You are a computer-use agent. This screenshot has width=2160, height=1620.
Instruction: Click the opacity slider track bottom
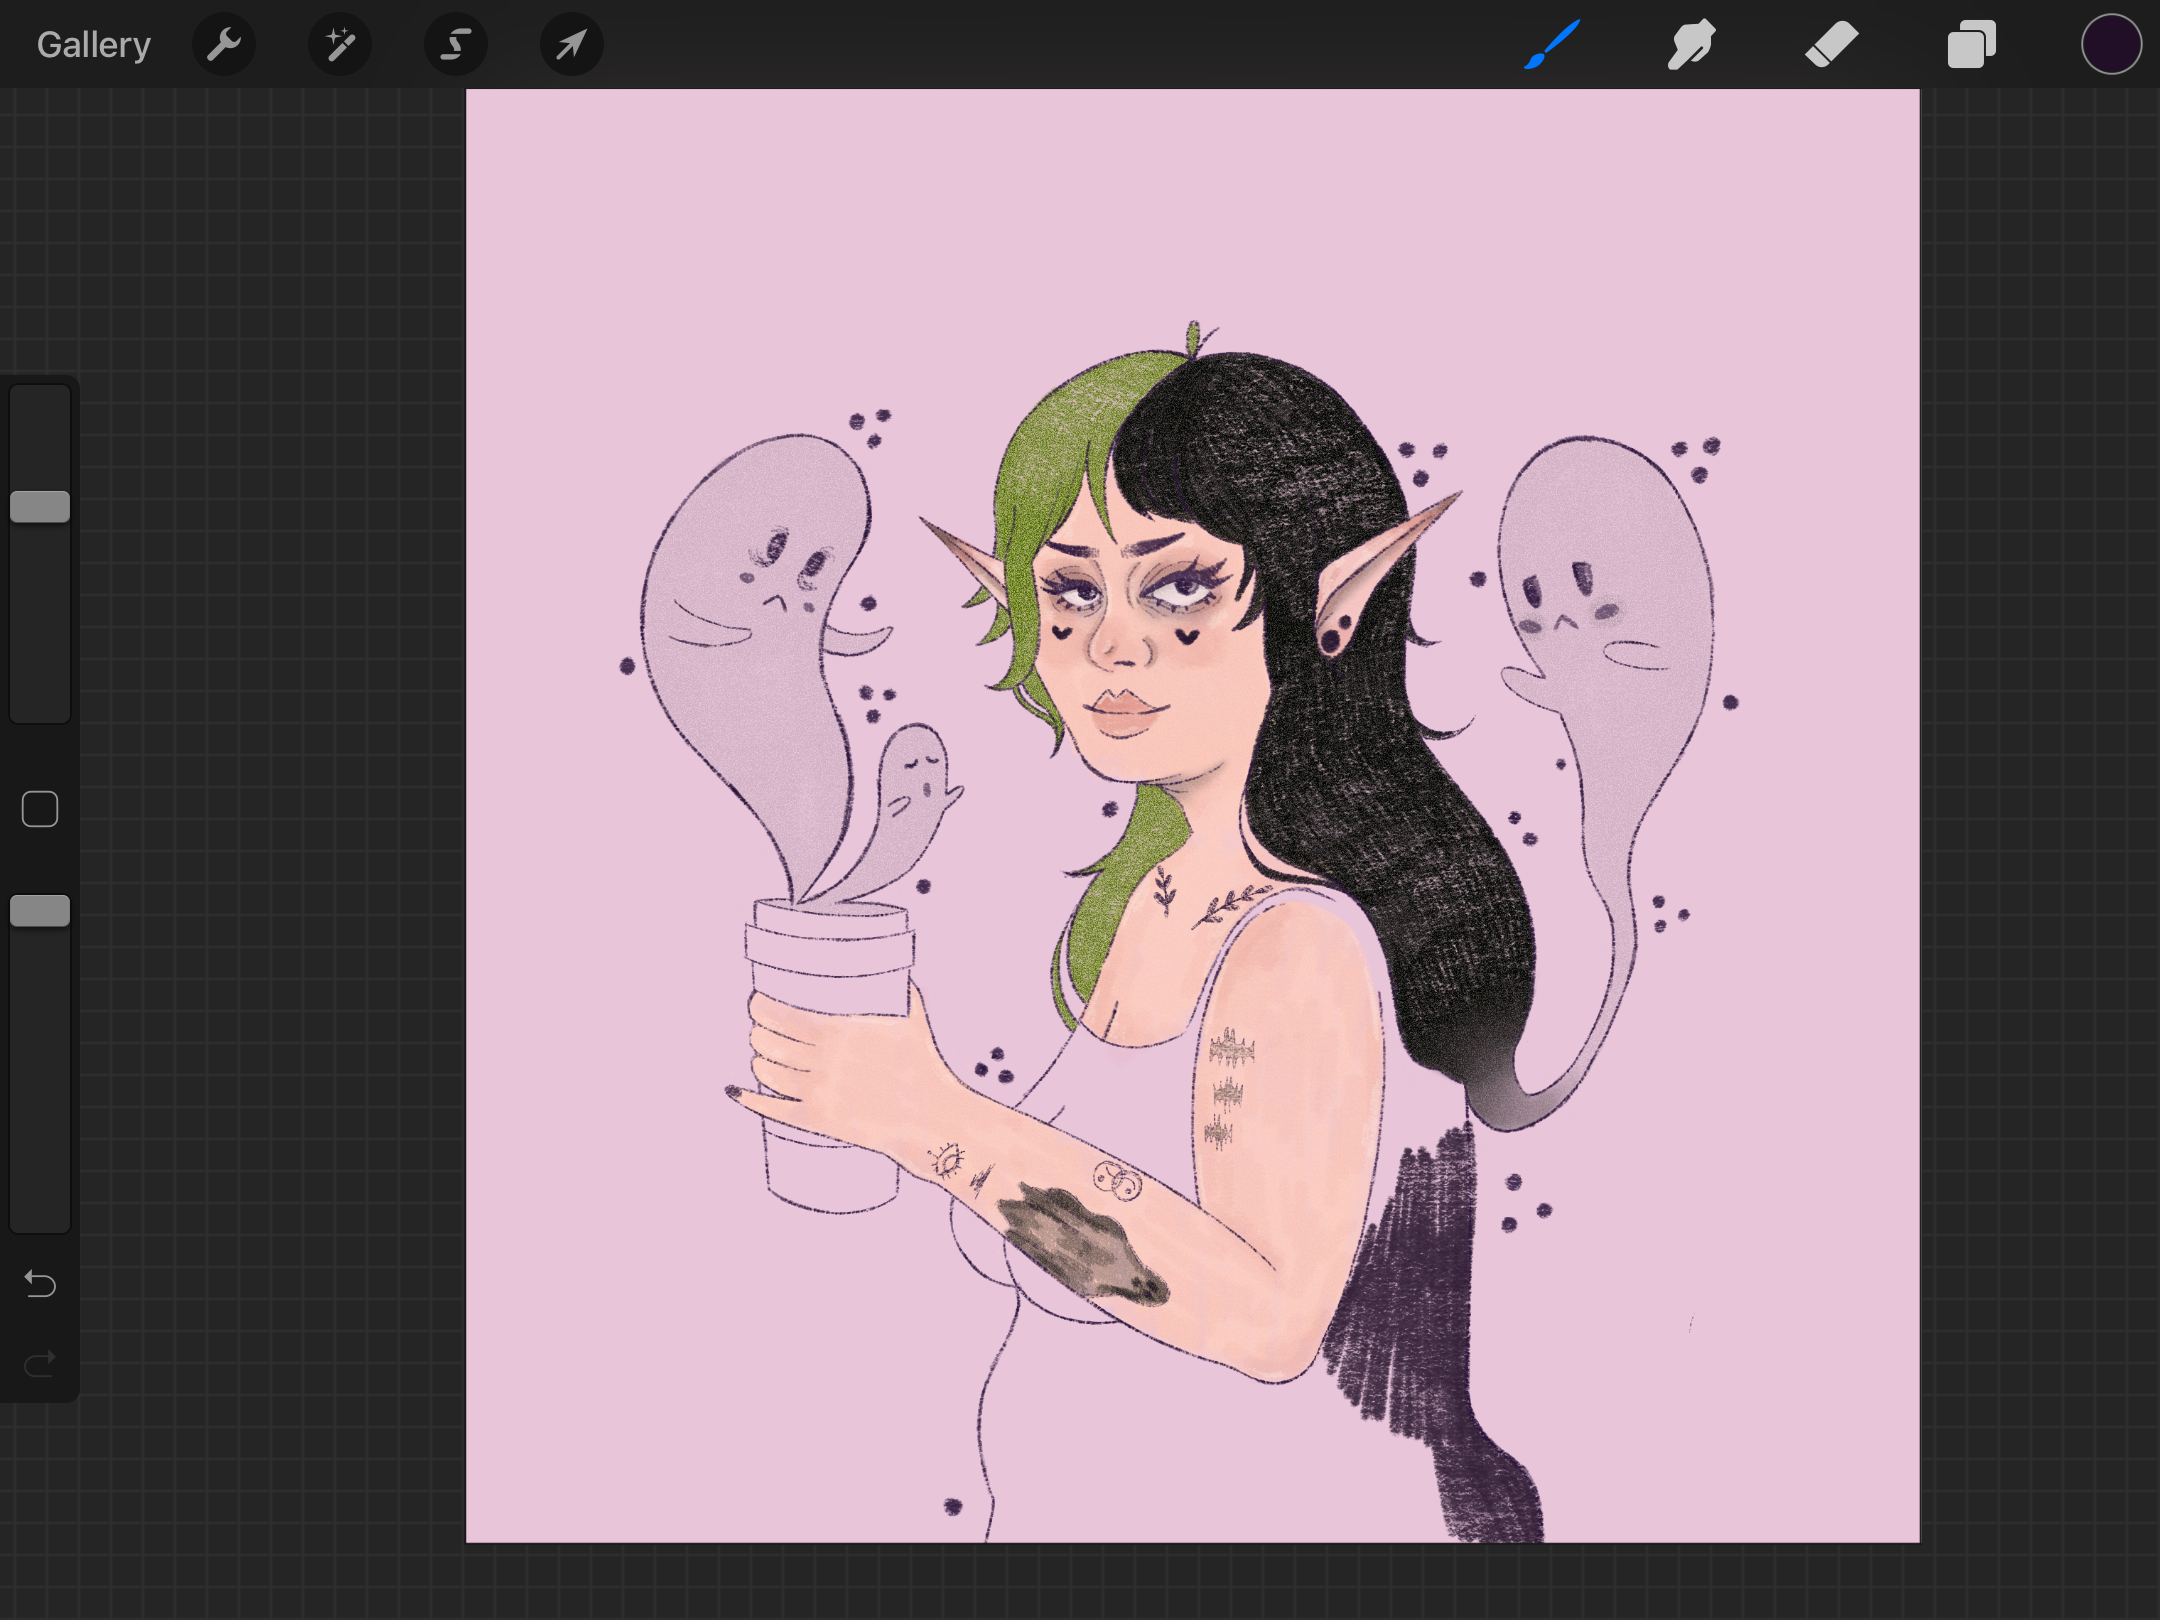coord(40,1200)
